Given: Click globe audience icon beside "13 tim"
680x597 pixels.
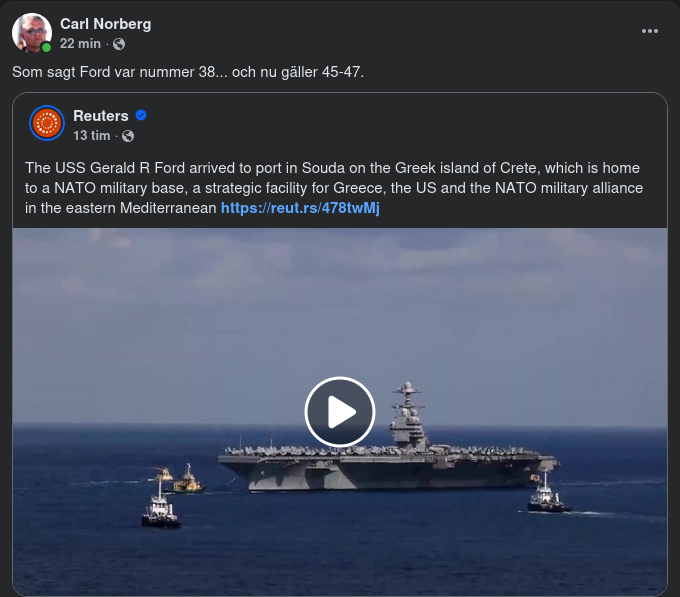Looking at the screenshot, I should (128, 136).
